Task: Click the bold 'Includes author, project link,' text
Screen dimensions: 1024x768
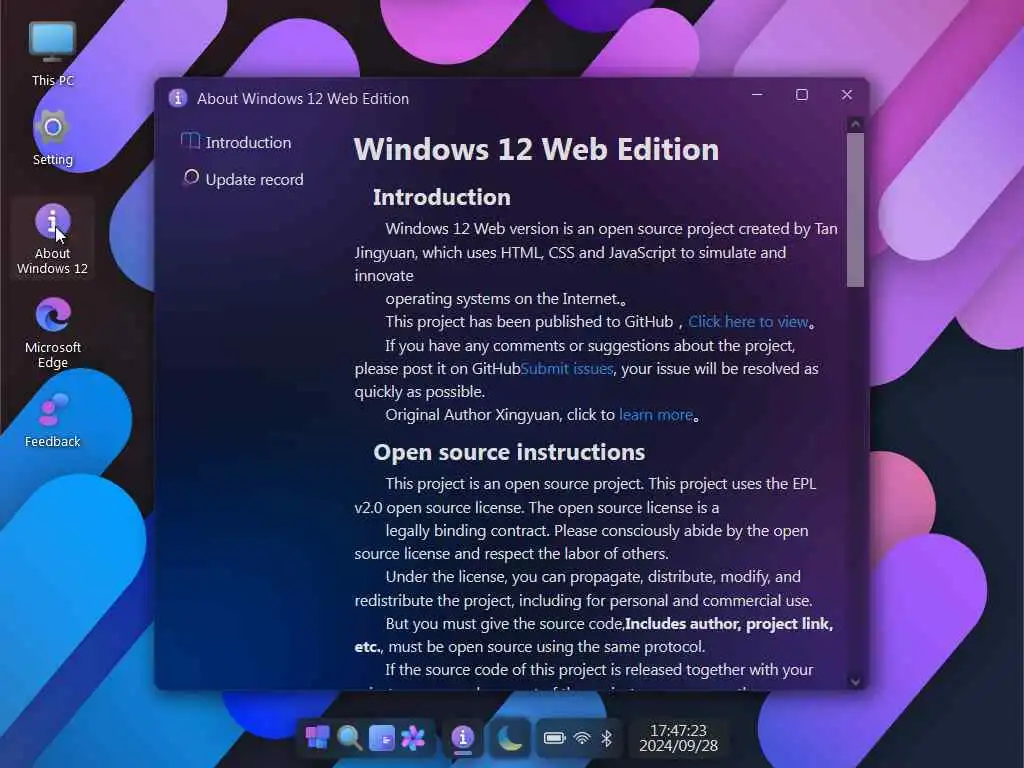Action: [729, 624]
